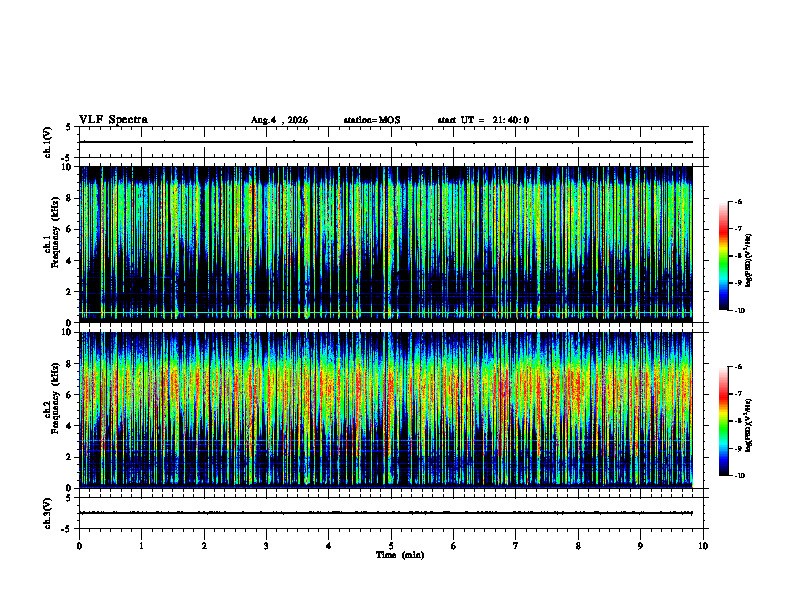Click the time axis tick label "5"
This screenshot has height=612, width=792.
[391, 546]
